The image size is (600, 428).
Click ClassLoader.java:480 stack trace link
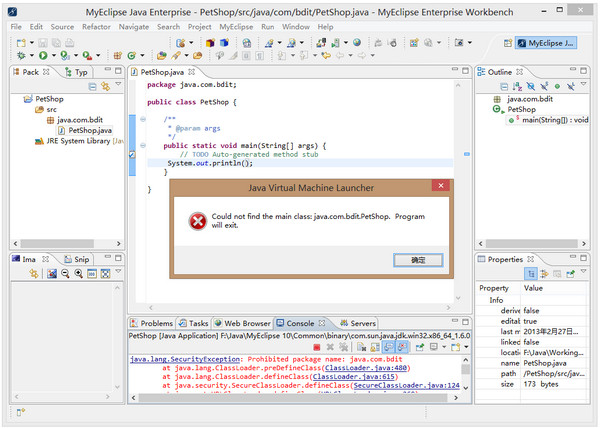[344, 367]
